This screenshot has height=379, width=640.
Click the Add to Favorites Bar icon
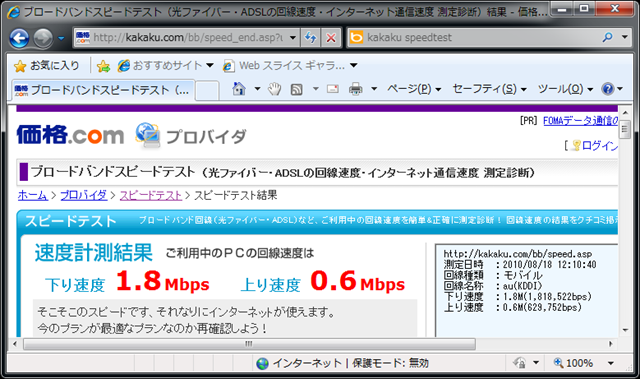pos(103,66)
